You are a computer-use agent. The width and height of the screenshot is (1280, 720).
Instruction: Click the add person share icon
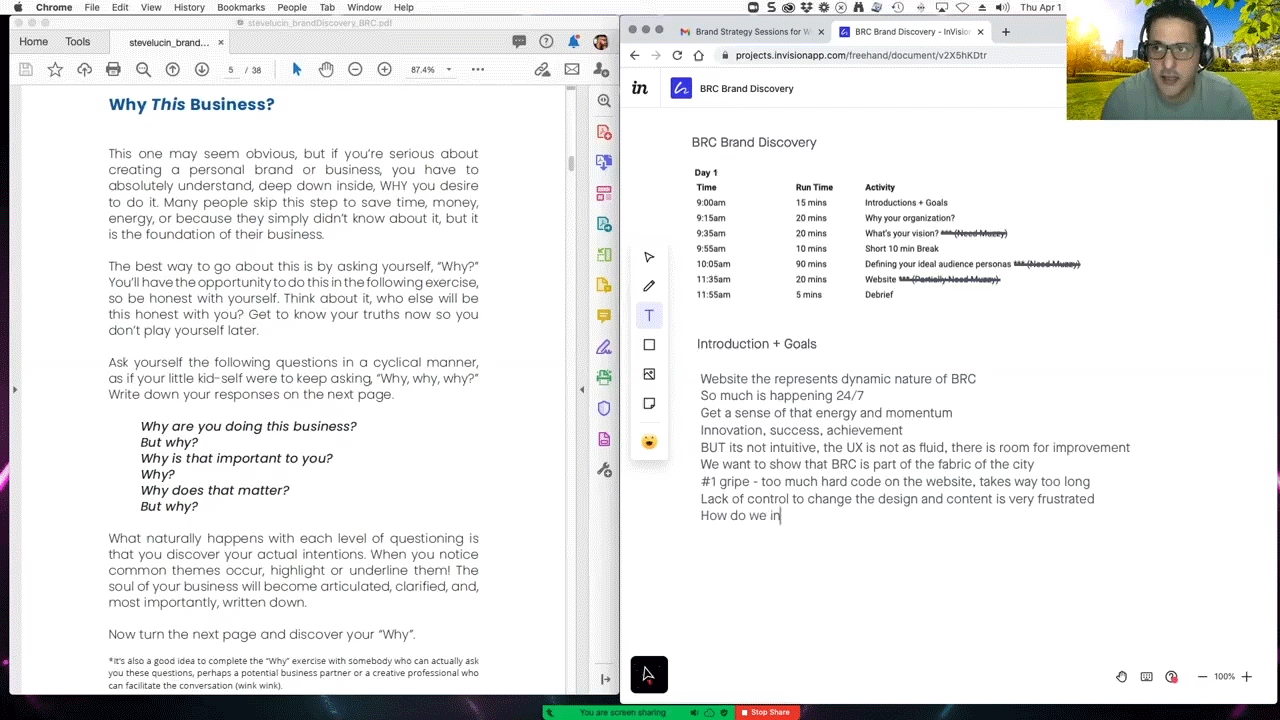pos(601,70)
